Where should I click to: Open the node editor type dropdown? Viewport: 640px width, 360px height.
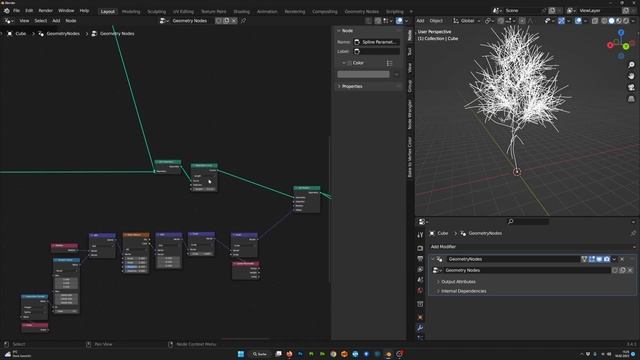tap(9, 20)
